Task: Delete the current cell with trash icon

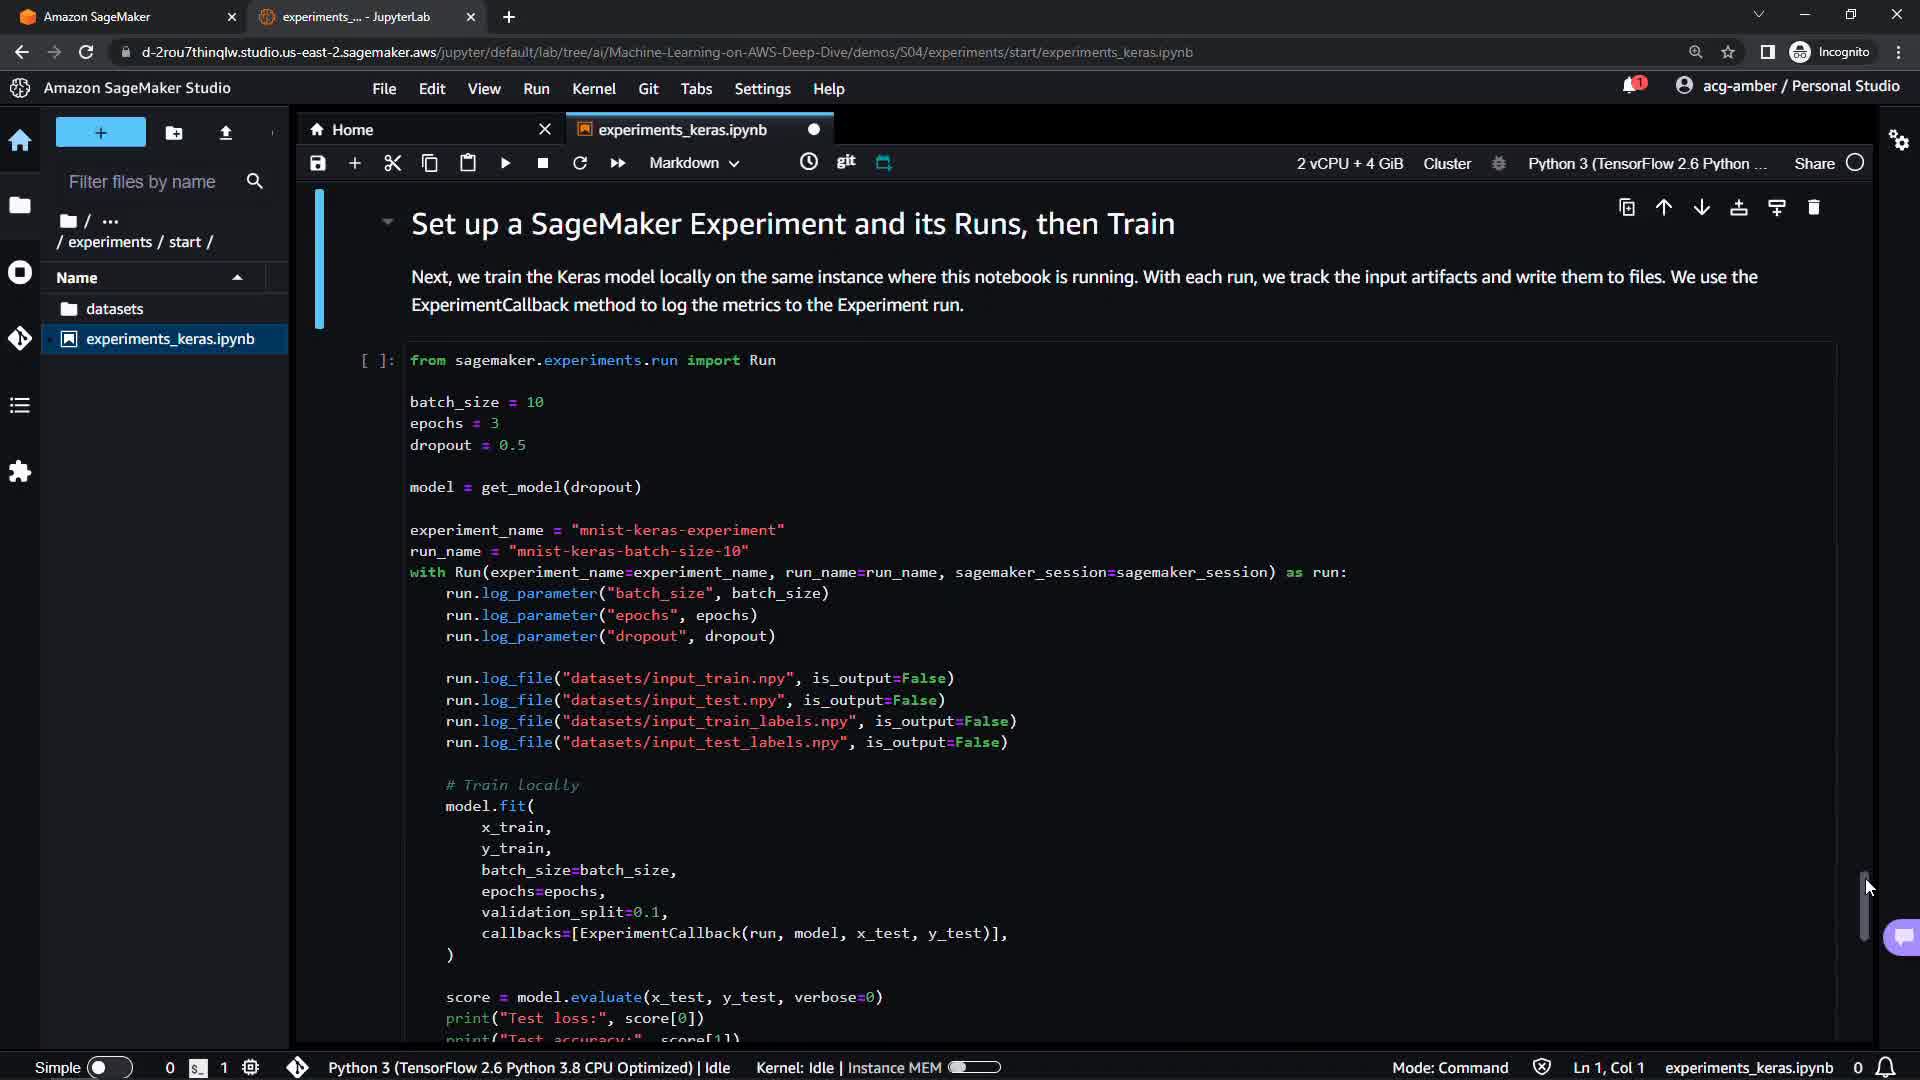Action: tap(1814, 208)
